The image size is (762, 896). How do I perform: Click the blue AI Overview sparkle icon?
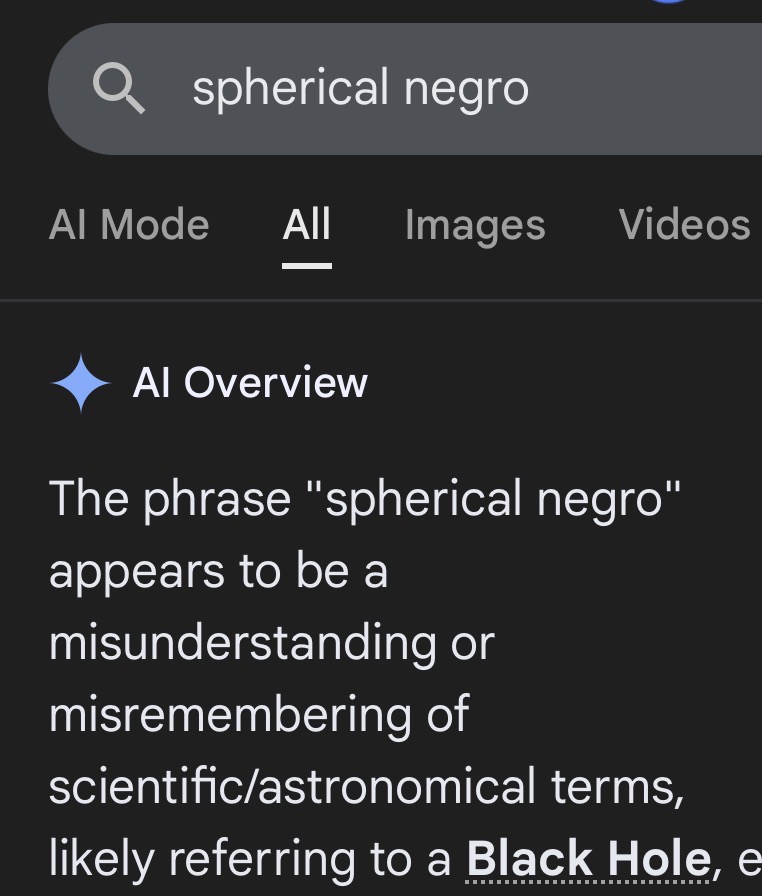(81, 383)
